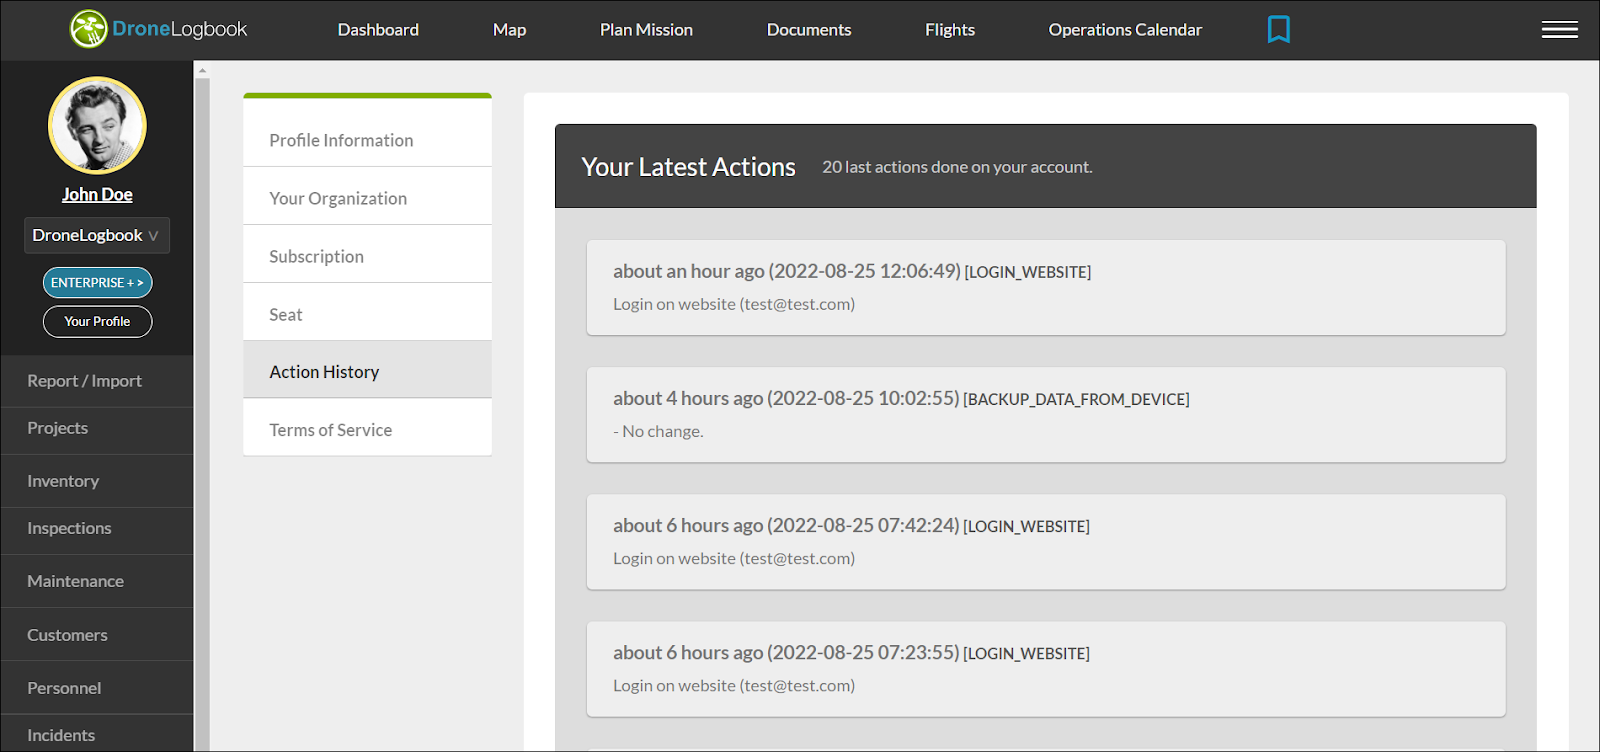Open the Your Profile button

(97, 321)
